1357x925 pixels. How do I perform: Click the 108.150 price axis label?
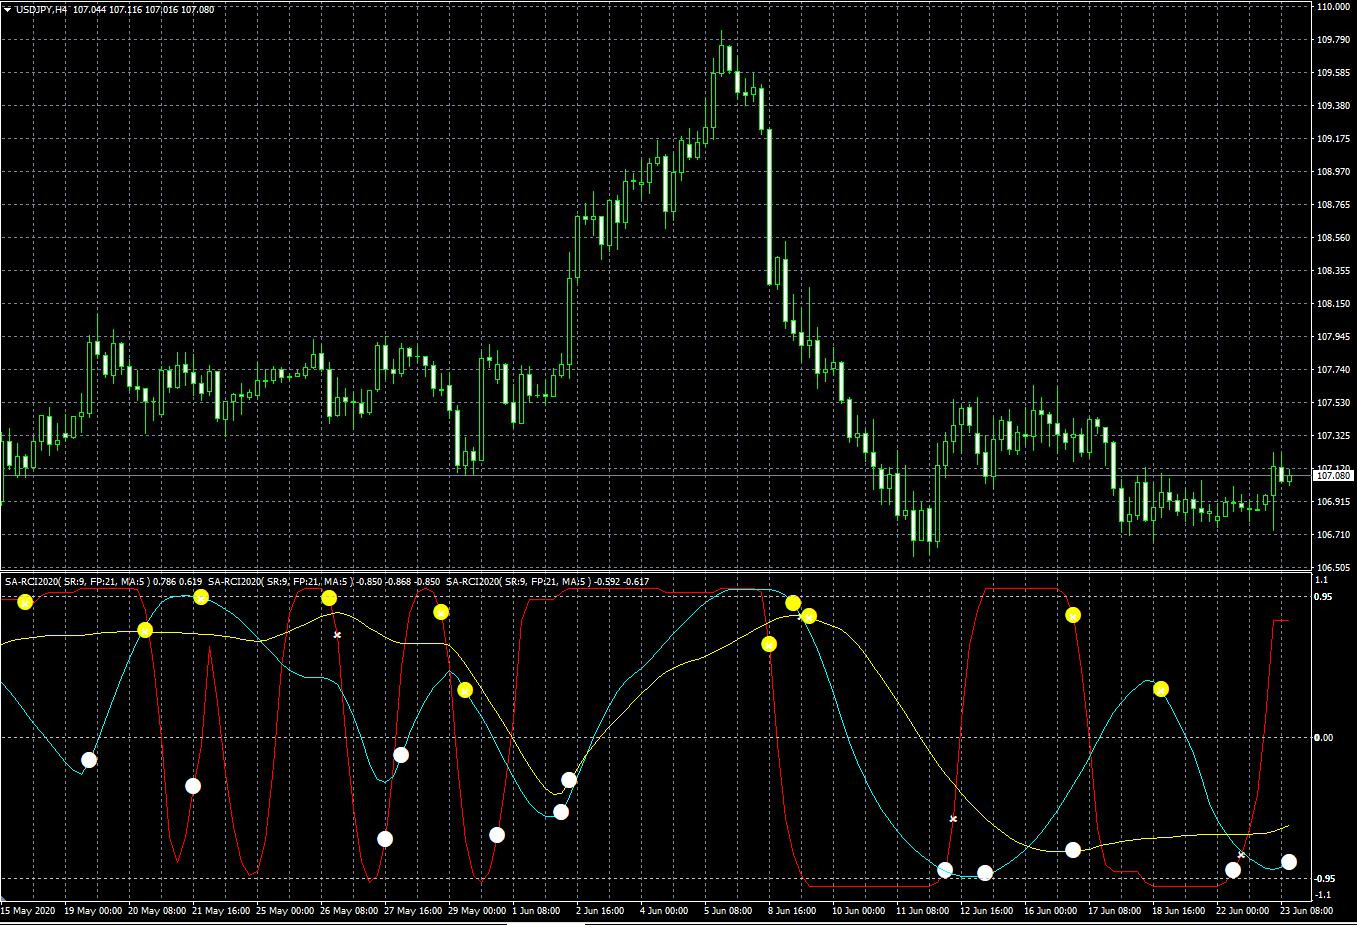[1333, 304]
